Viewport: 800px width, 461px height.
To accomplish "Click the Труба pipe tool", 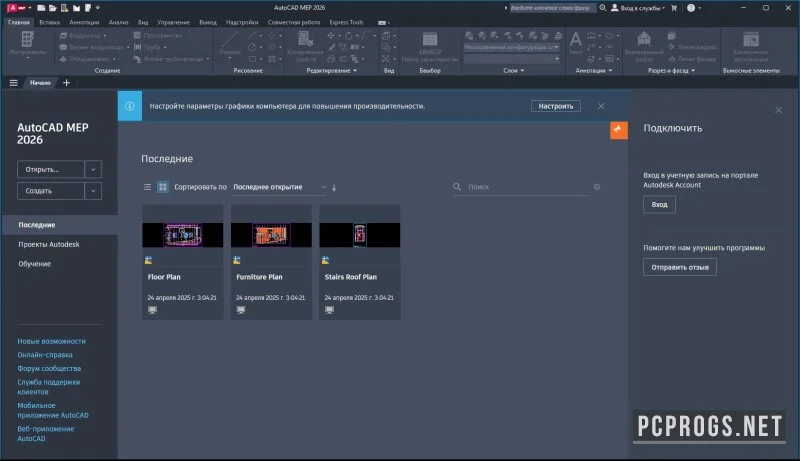I will tap(148, 47).
